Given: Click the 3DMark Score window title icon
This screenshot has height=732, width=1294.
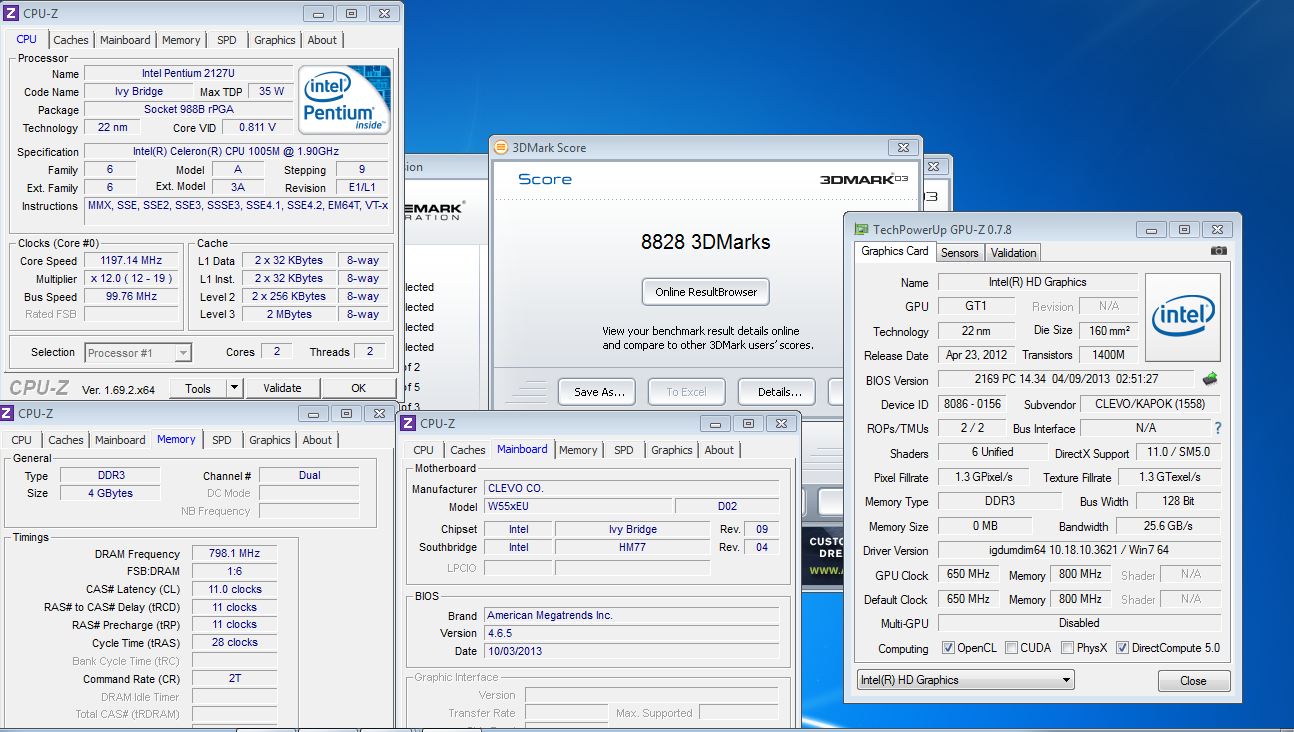Looking at the screenshot, I should click(x=501, y=147).
